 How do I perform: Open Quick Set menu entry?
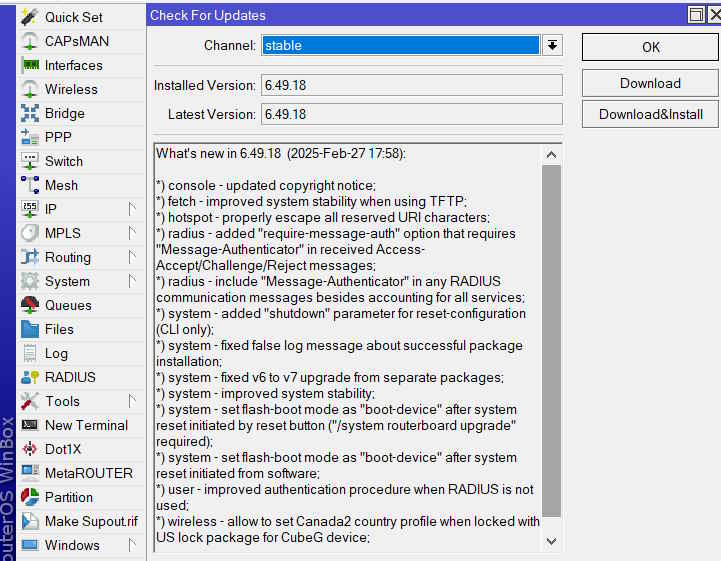click(82, 17)
